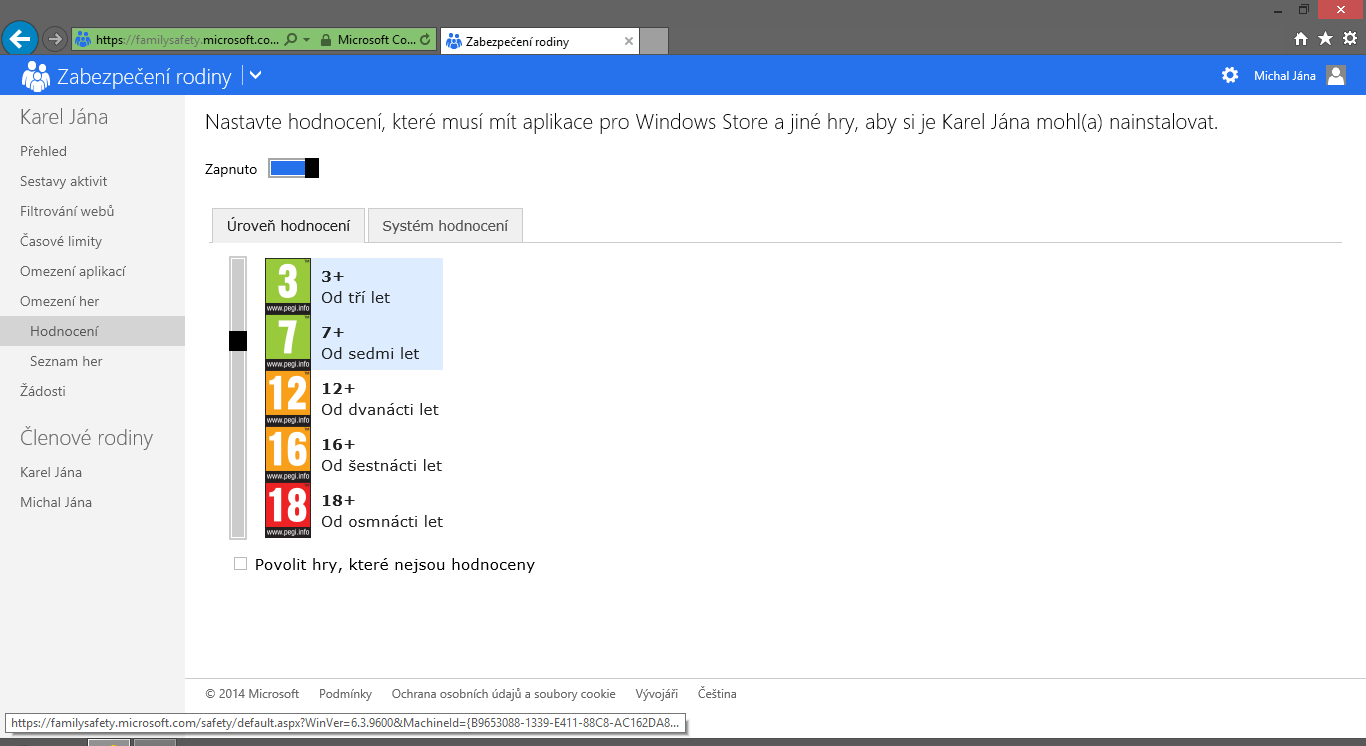
Task: Change language via Čeština footer link
Action: tap(717, 694)
